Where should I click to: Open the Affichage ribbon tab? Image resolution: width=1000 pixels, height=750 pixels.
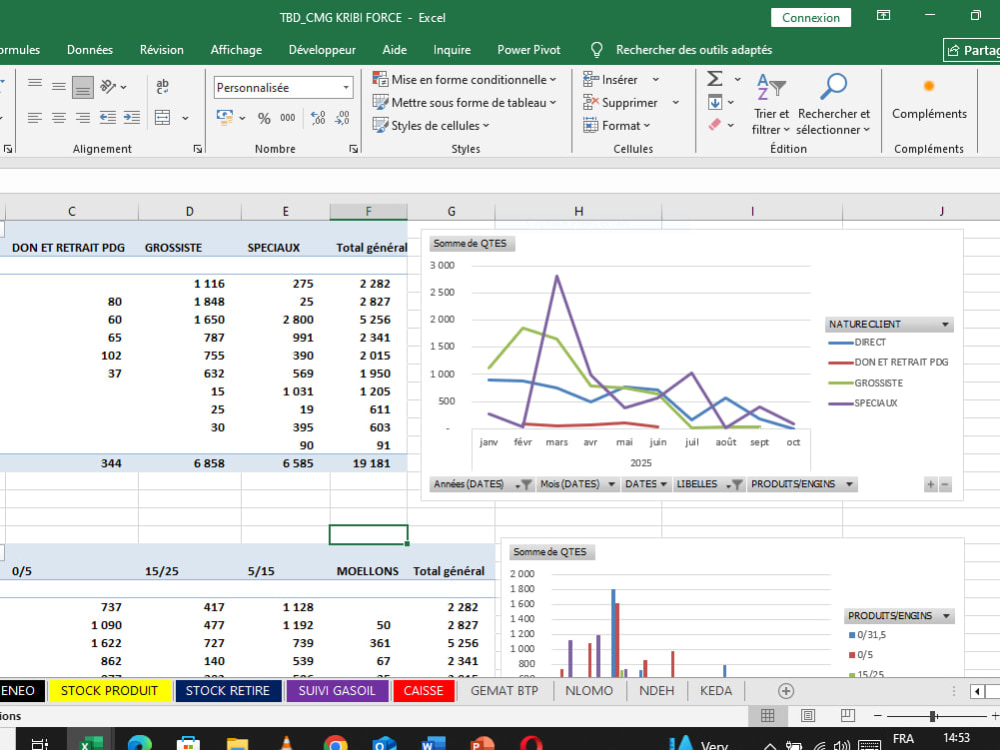click(236, 50)
